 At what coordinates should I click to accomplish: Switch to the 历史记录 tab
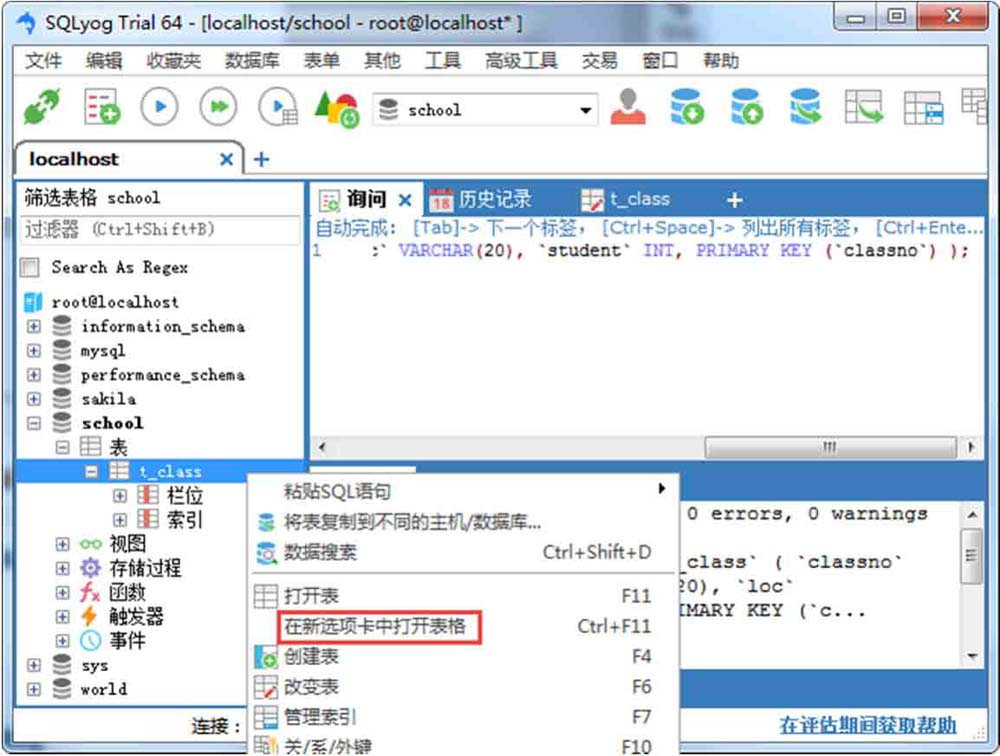click(480, 200)
